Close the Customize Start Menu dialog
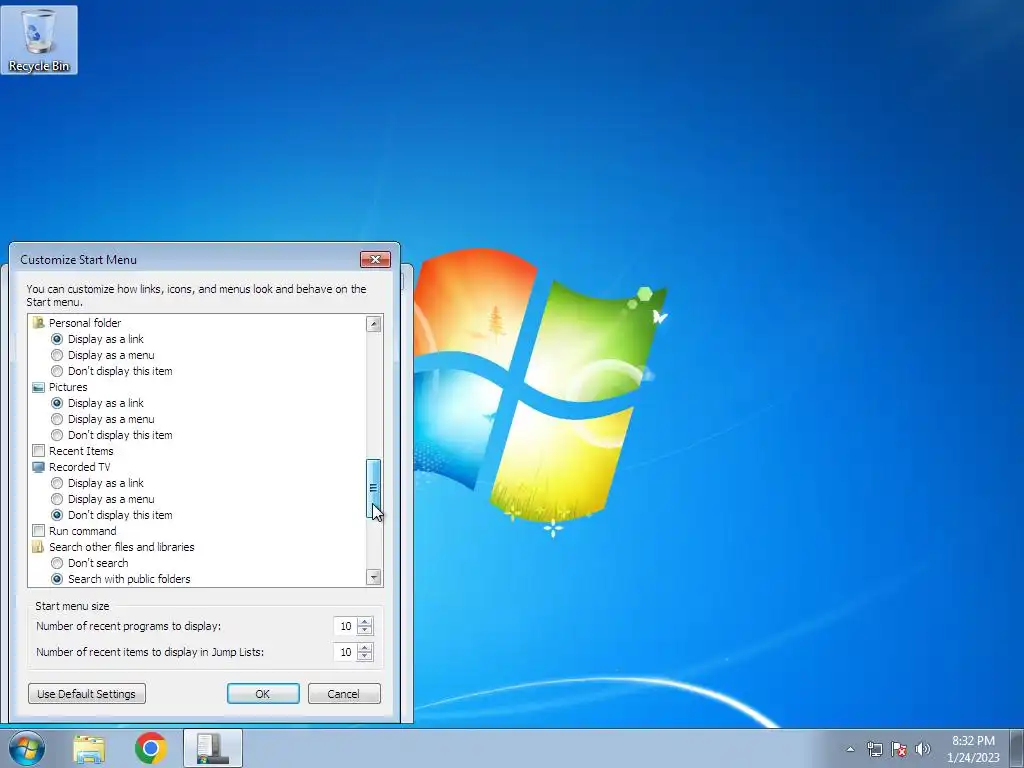 click(x=376, y=259)
